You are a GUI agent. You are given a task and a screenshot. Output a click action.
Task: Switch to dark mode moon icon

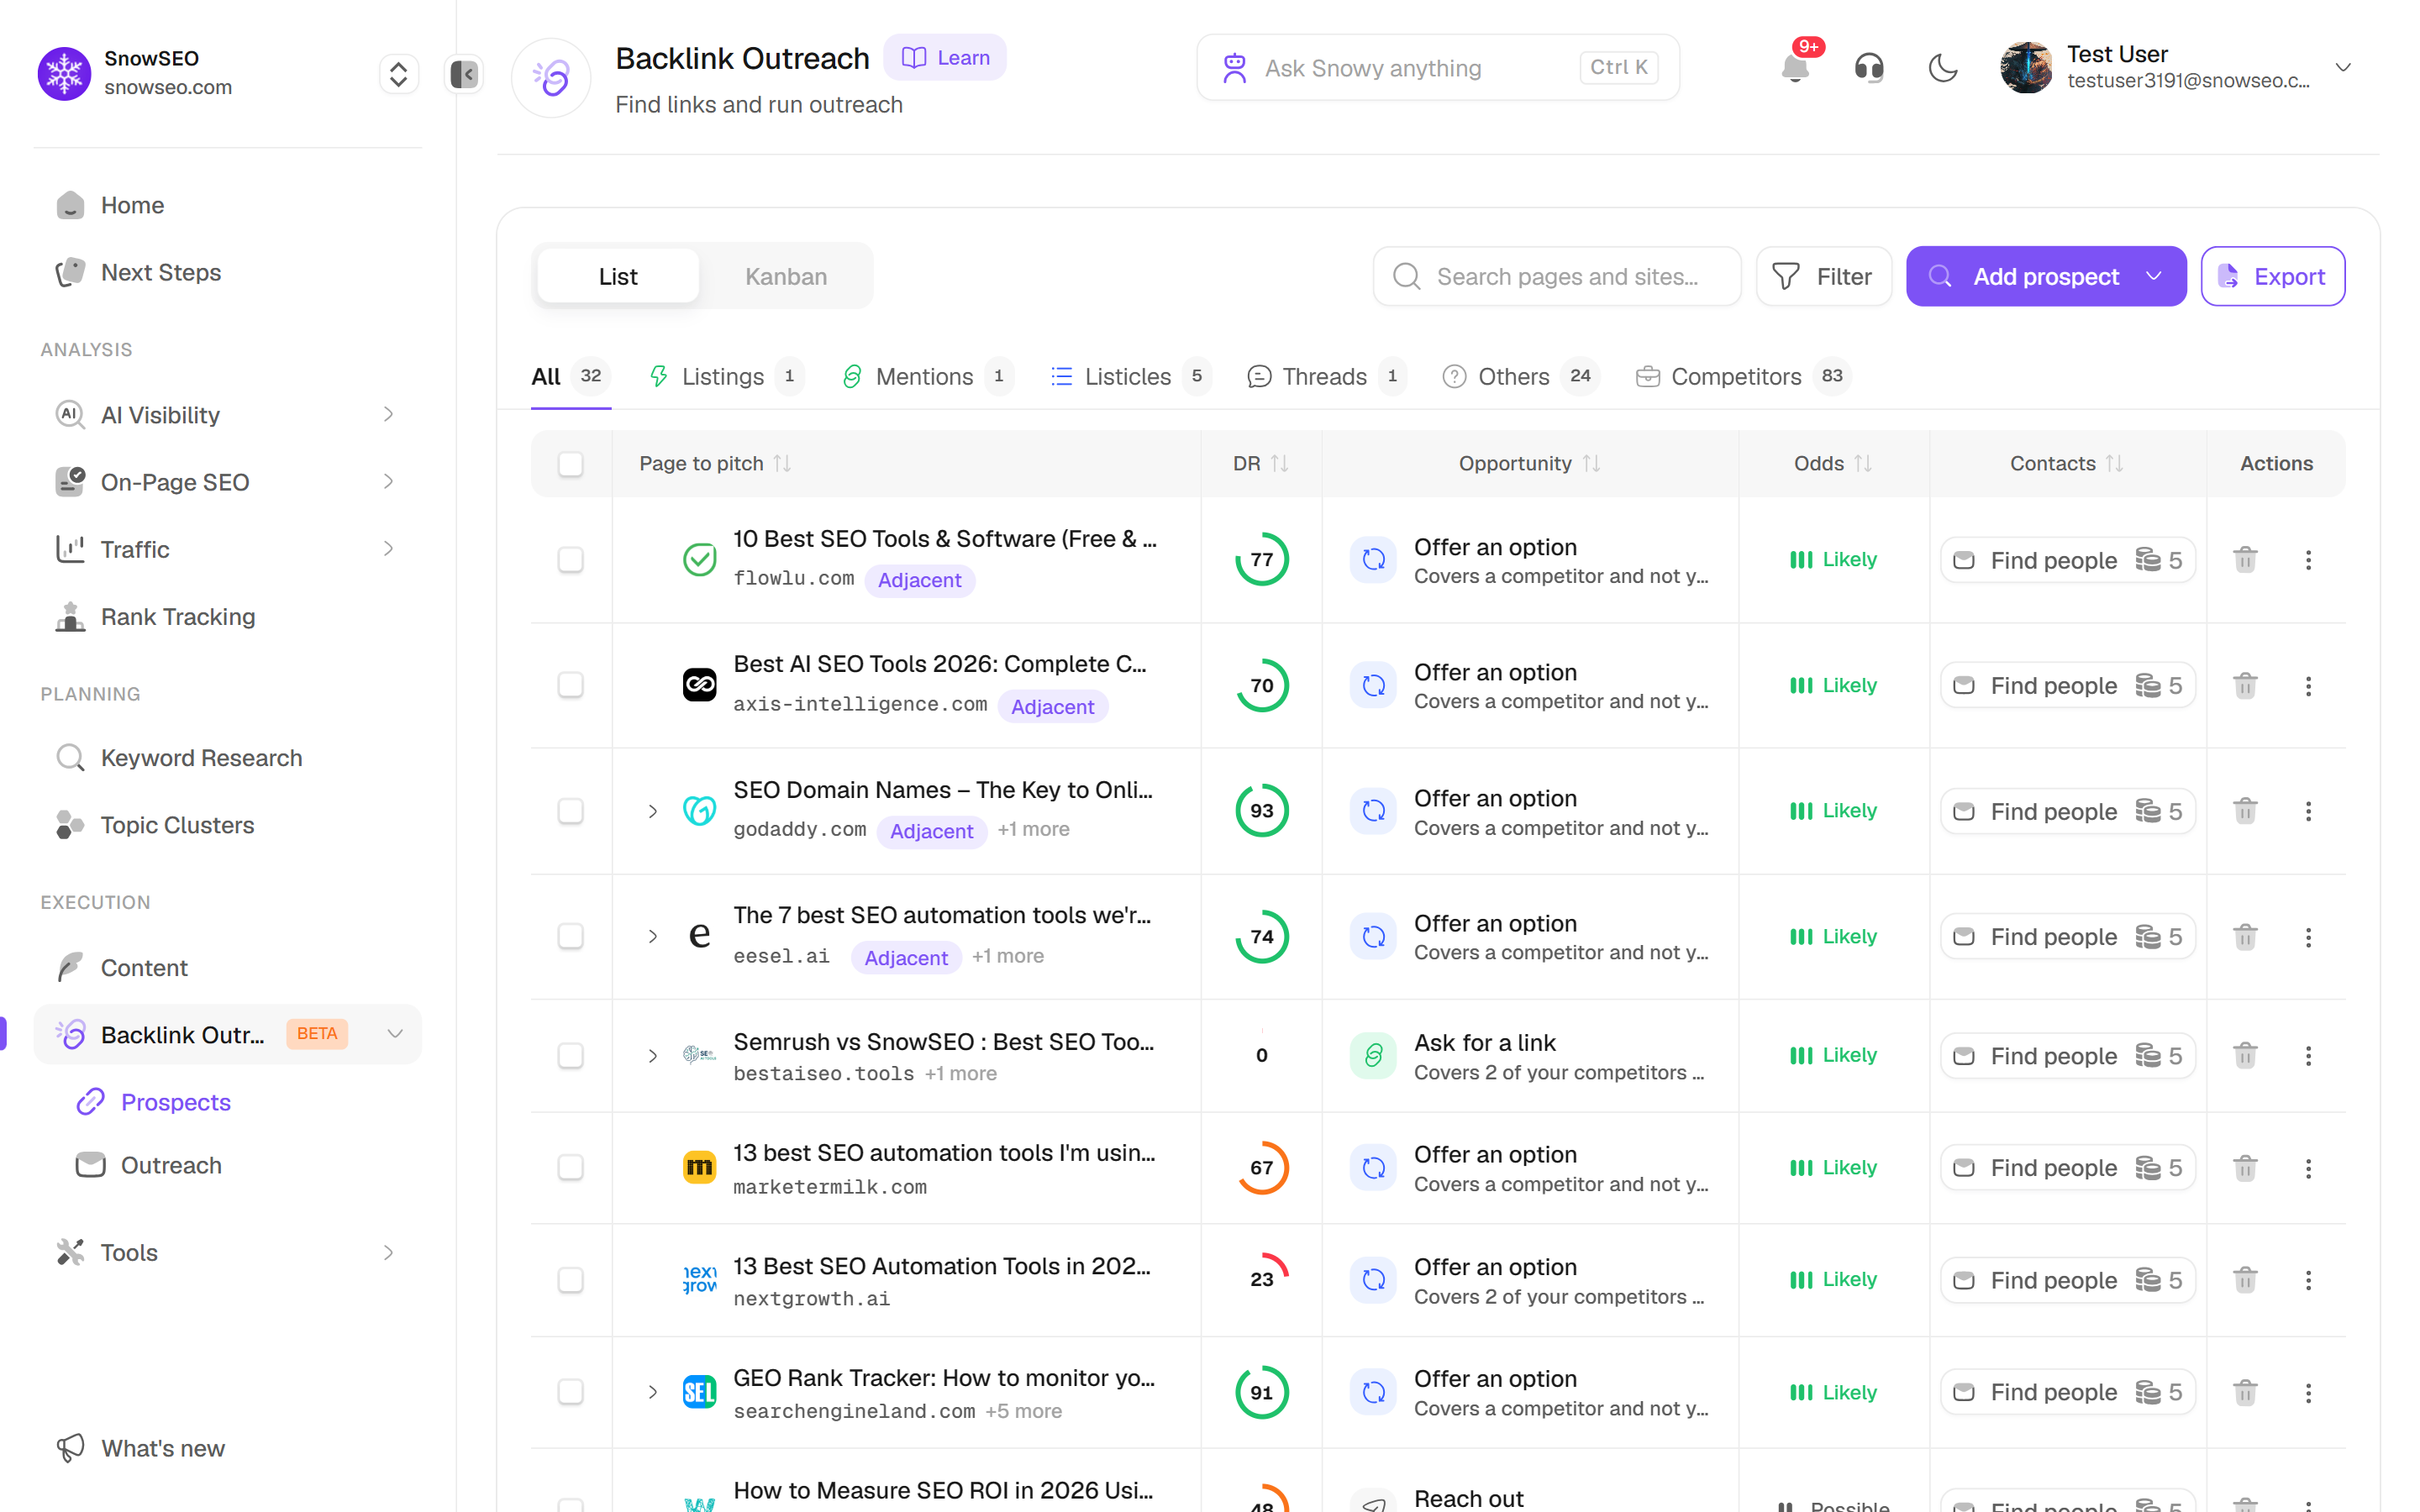pyautogui.click(x=1942, y=68)
